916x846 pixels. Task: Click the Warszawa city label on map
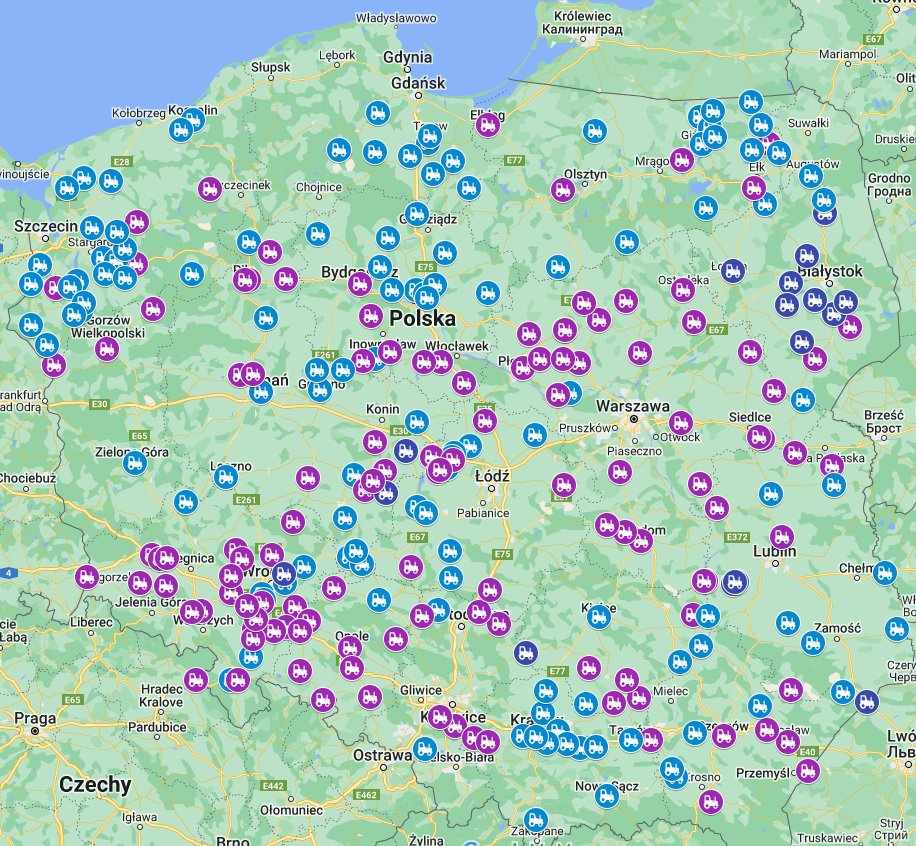[x=633, y=405]
